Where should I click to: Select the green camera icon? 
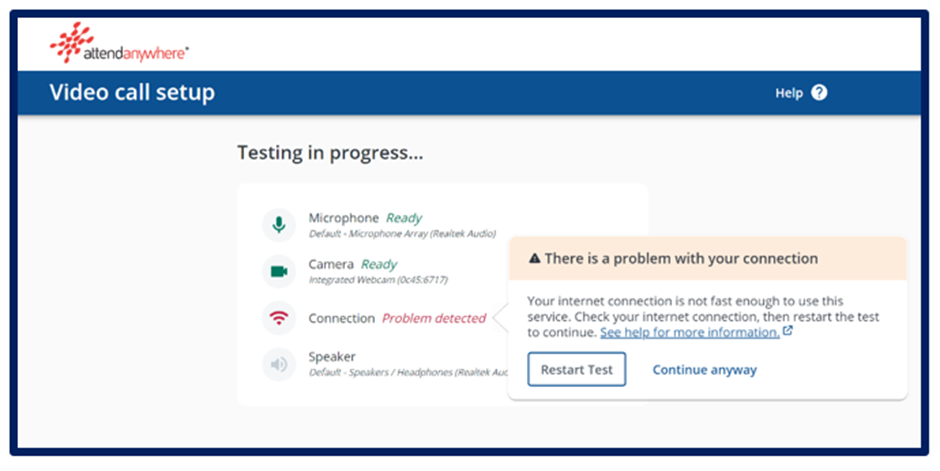[279, 271]
